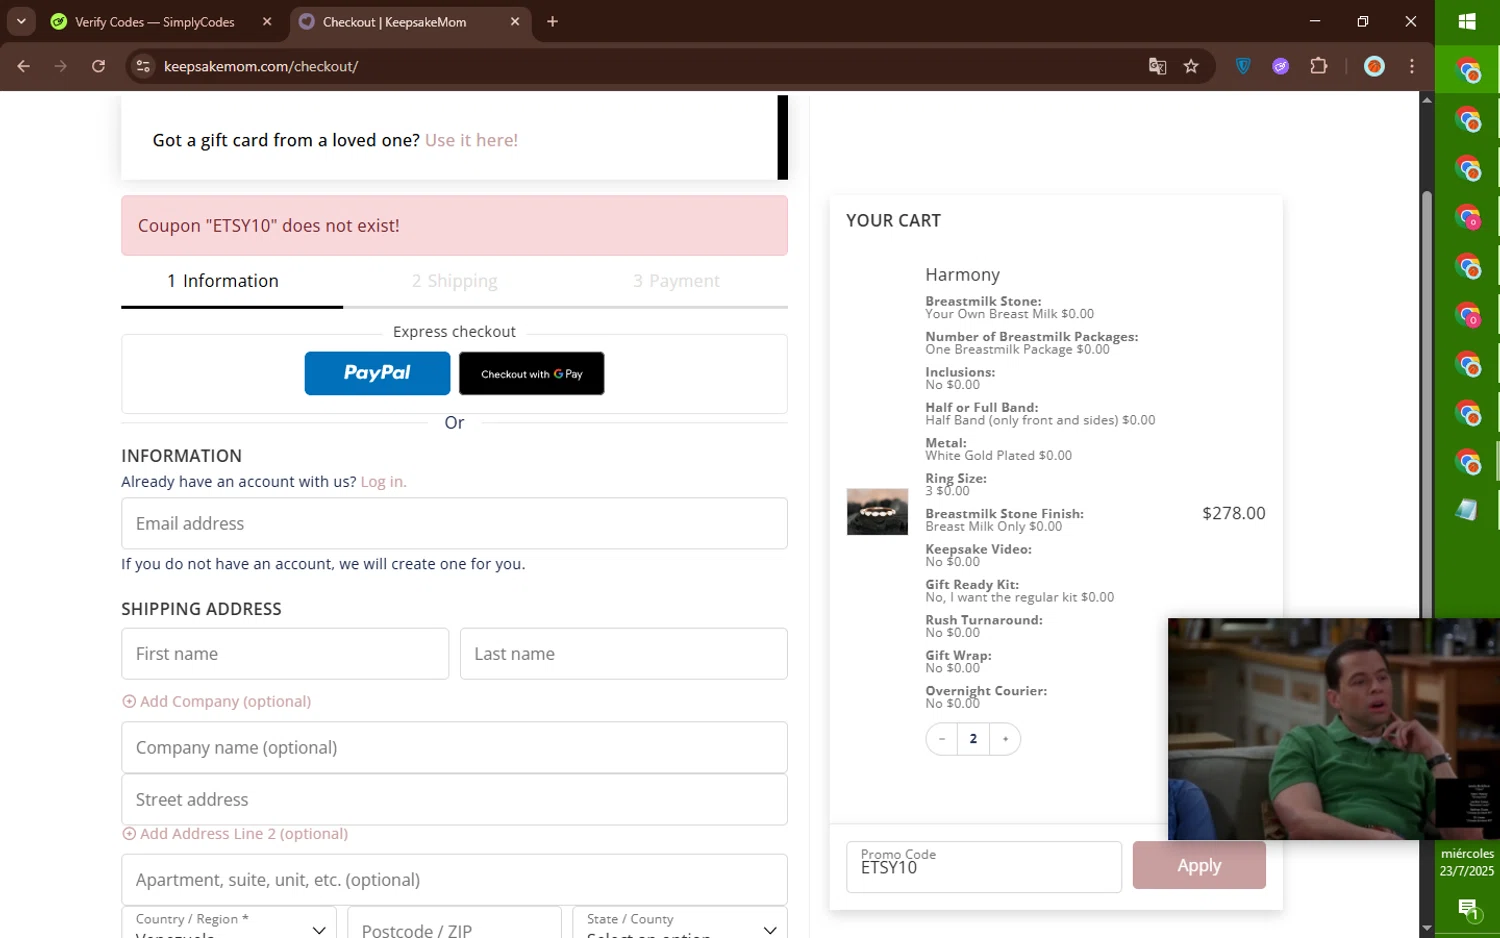The height and width of the screenshot is (938, 1500).
Task: Decrease cart quantity with minus button
Action: (x=941, y=739)
